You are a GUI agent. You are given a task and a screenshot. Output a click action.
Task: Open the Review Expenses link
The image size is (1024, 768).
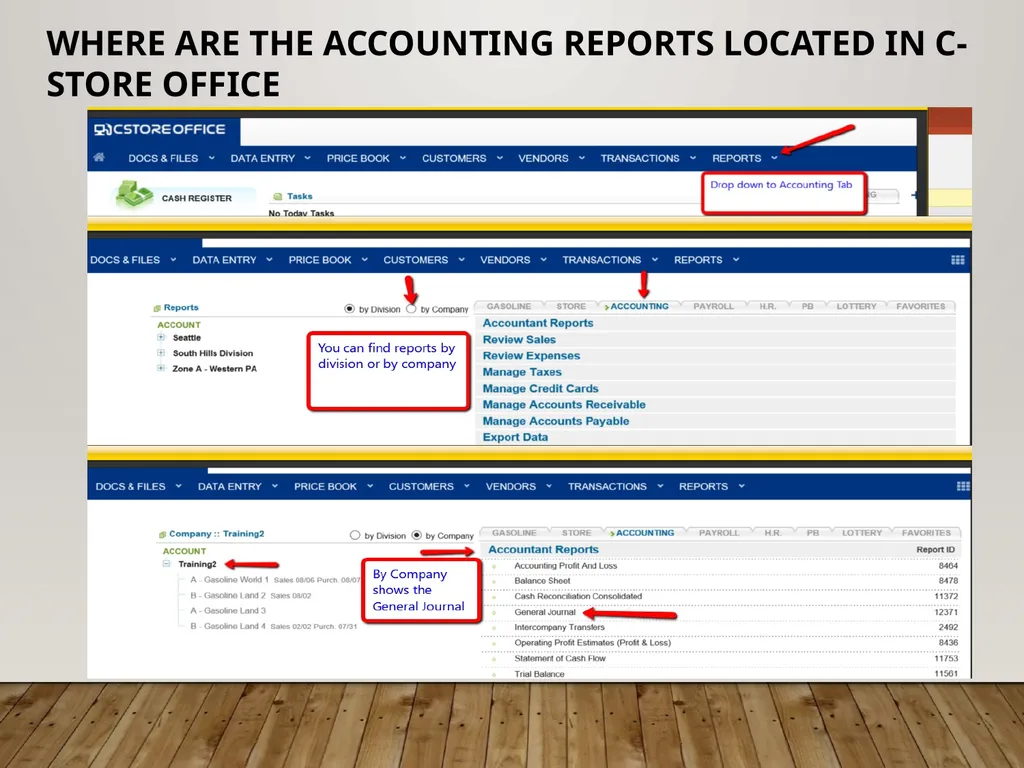[531, 356]
